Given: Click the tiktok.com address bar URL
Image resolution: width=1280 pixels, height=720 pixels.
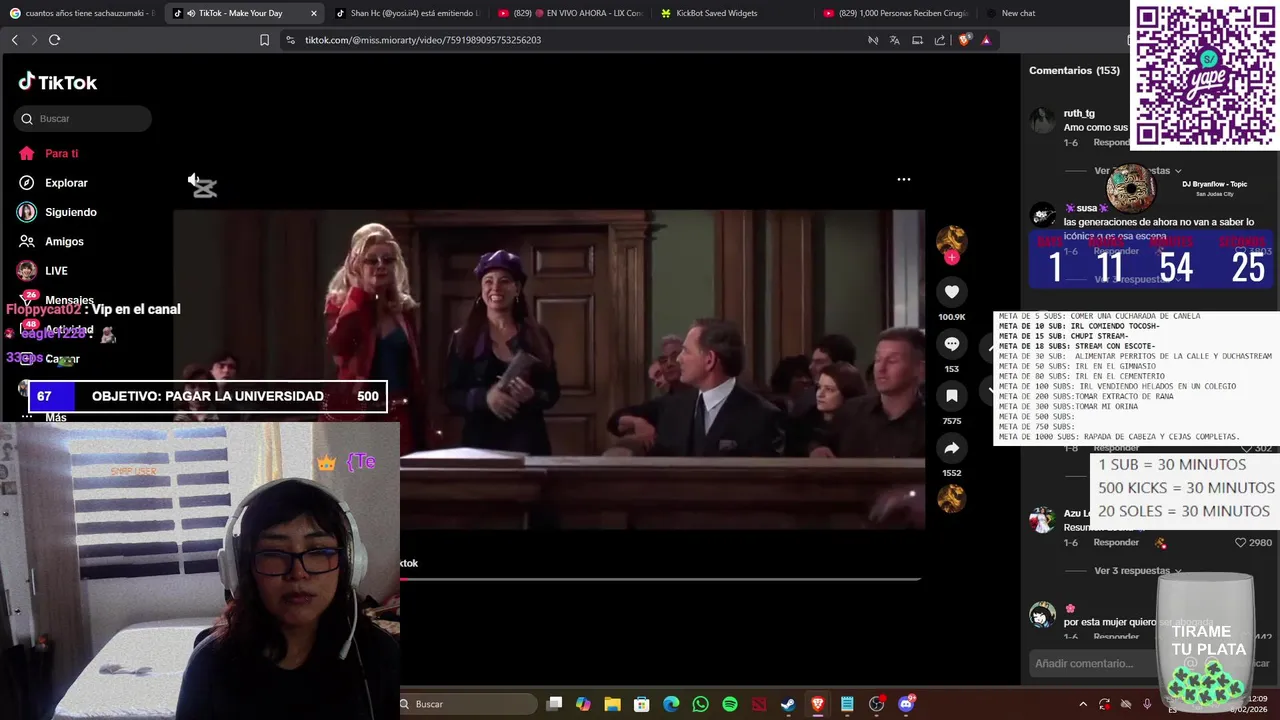Looking at the screenshot, I should (x=423, y=40).
